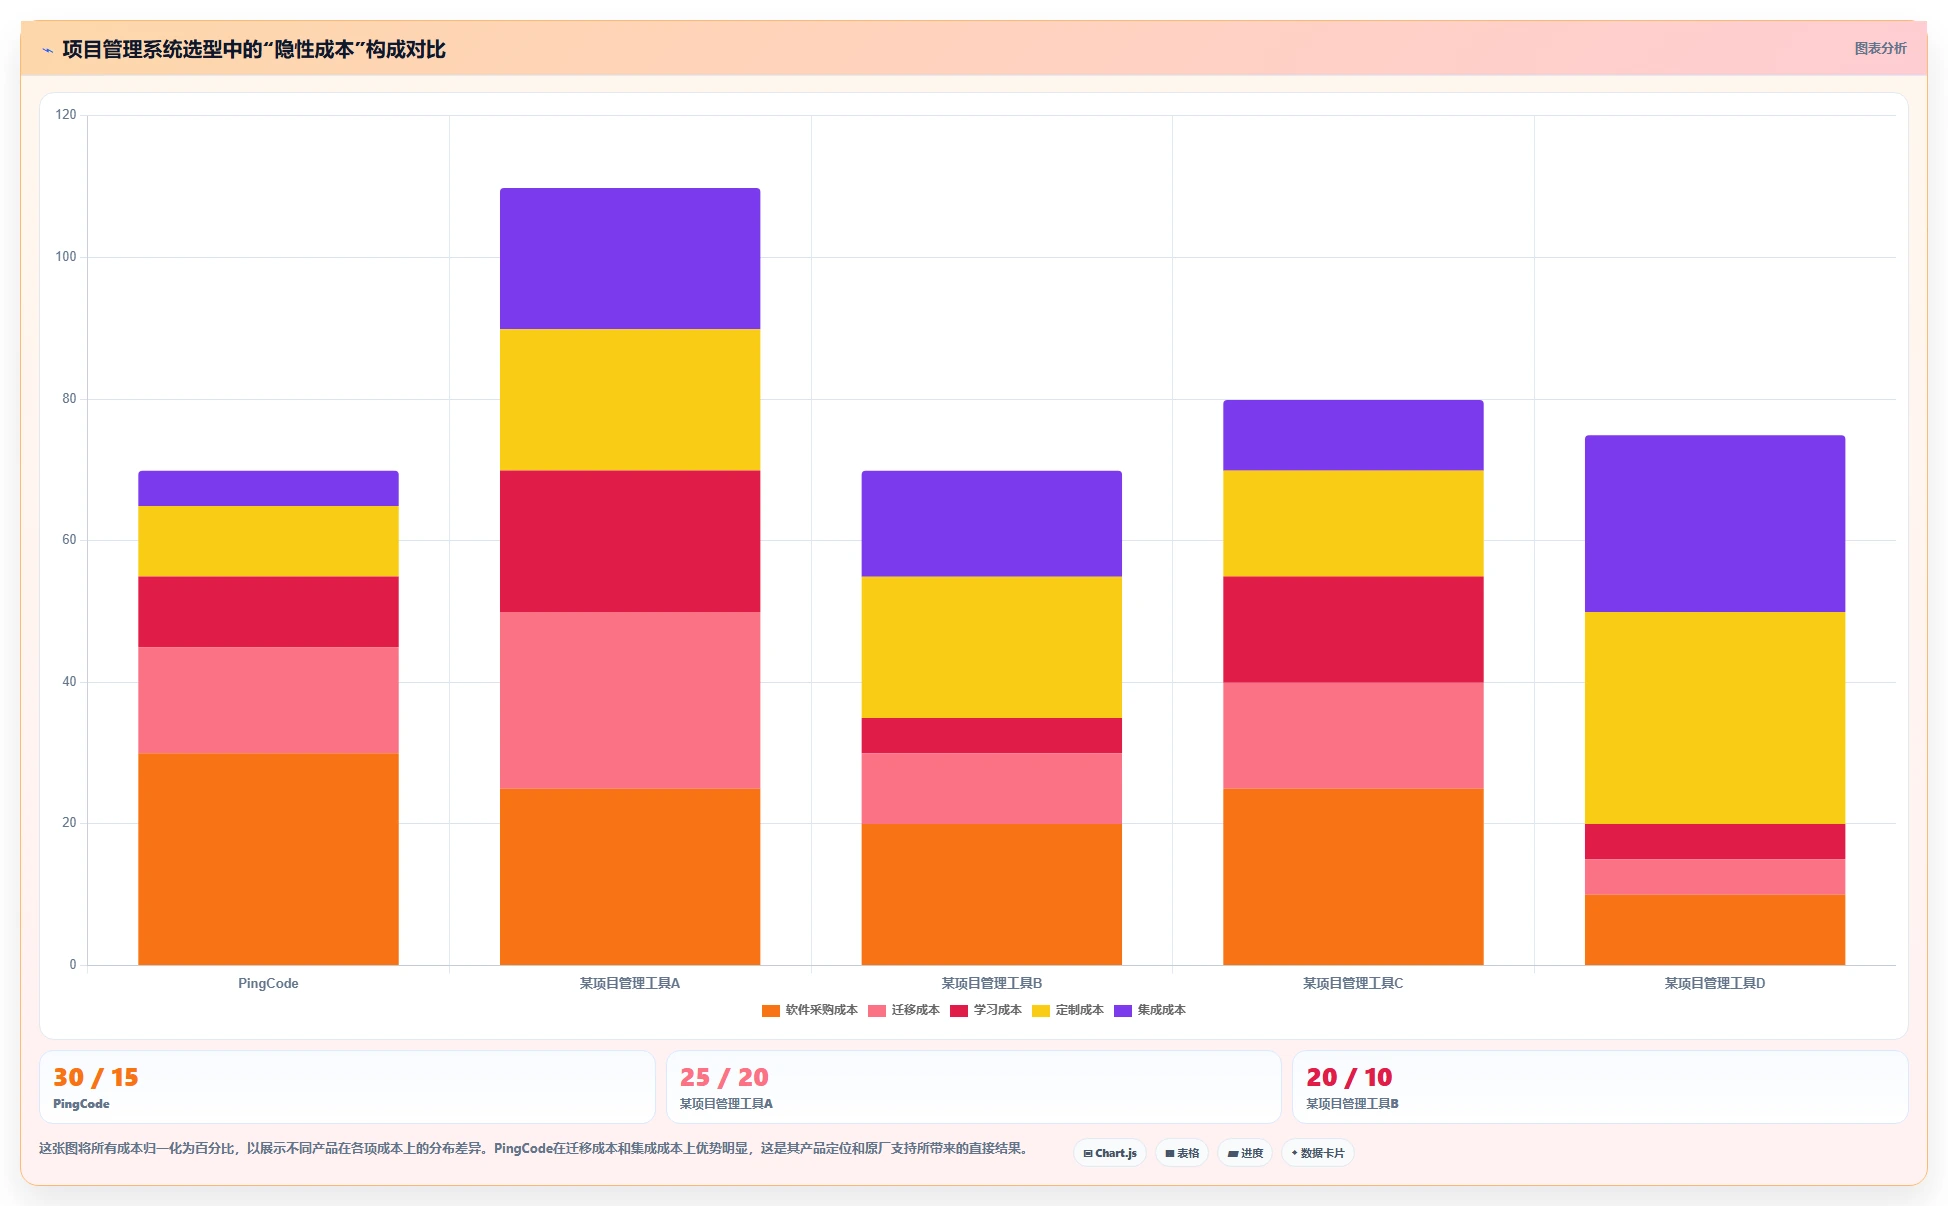Toggle the 迁移成本 legend item
The height and width of the screenshot is (1206, 1948).
point(904,1010)
